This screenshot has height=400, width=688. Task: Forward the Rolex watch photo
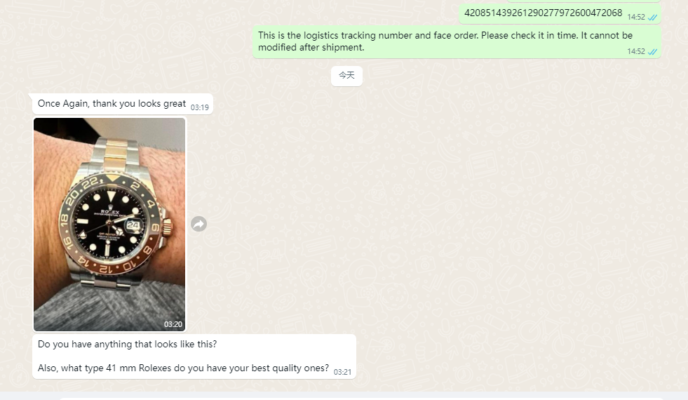point(199,224)
